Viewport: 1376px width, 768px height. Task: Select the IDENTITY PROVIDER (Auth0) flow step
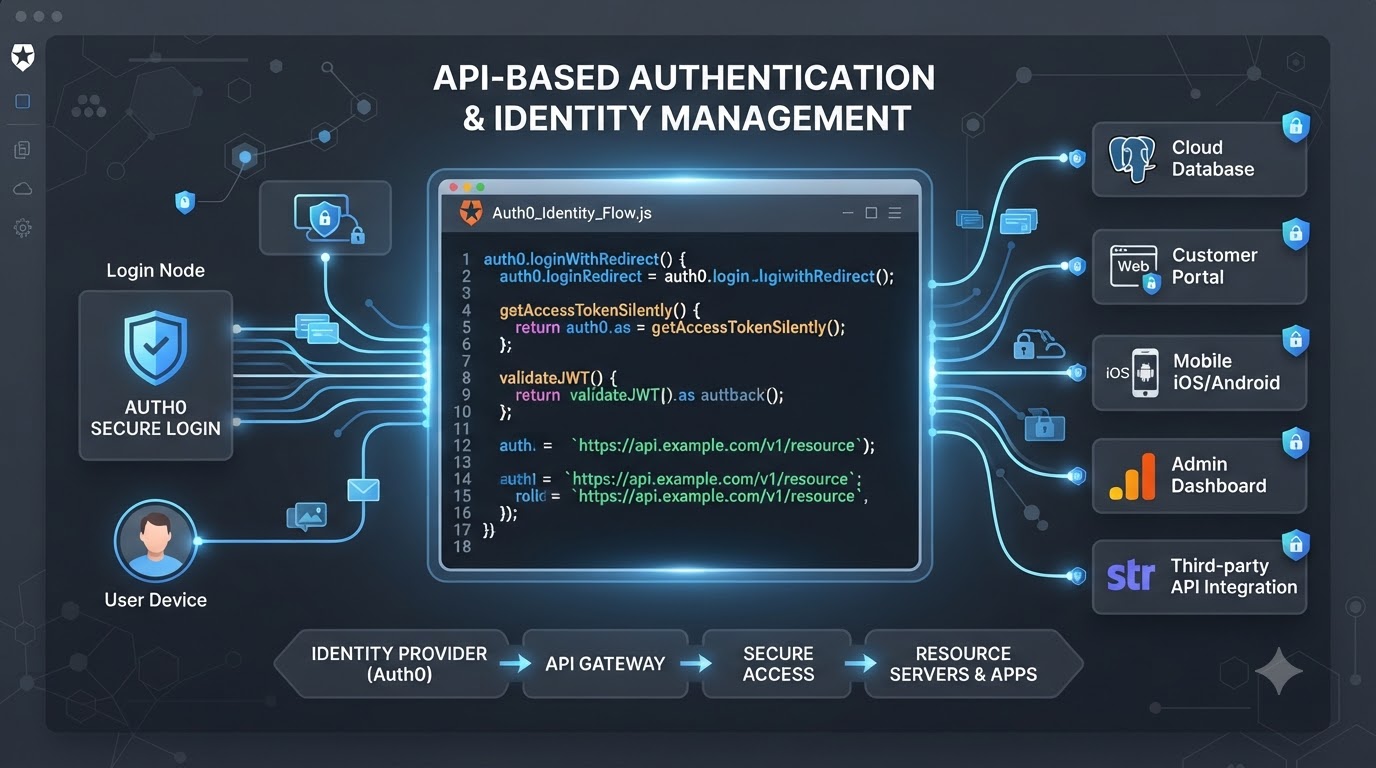tap(391, 664)
